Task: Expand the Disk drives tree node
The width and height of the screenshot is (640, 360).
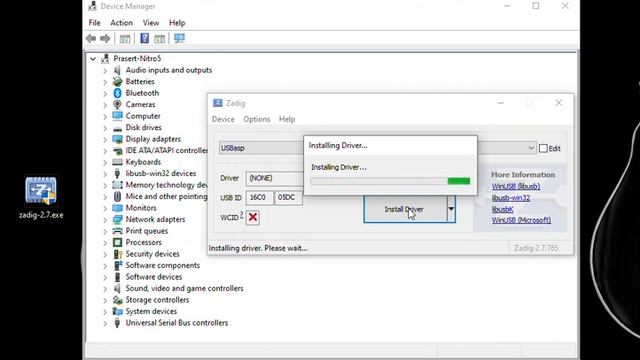Action: 105,128
